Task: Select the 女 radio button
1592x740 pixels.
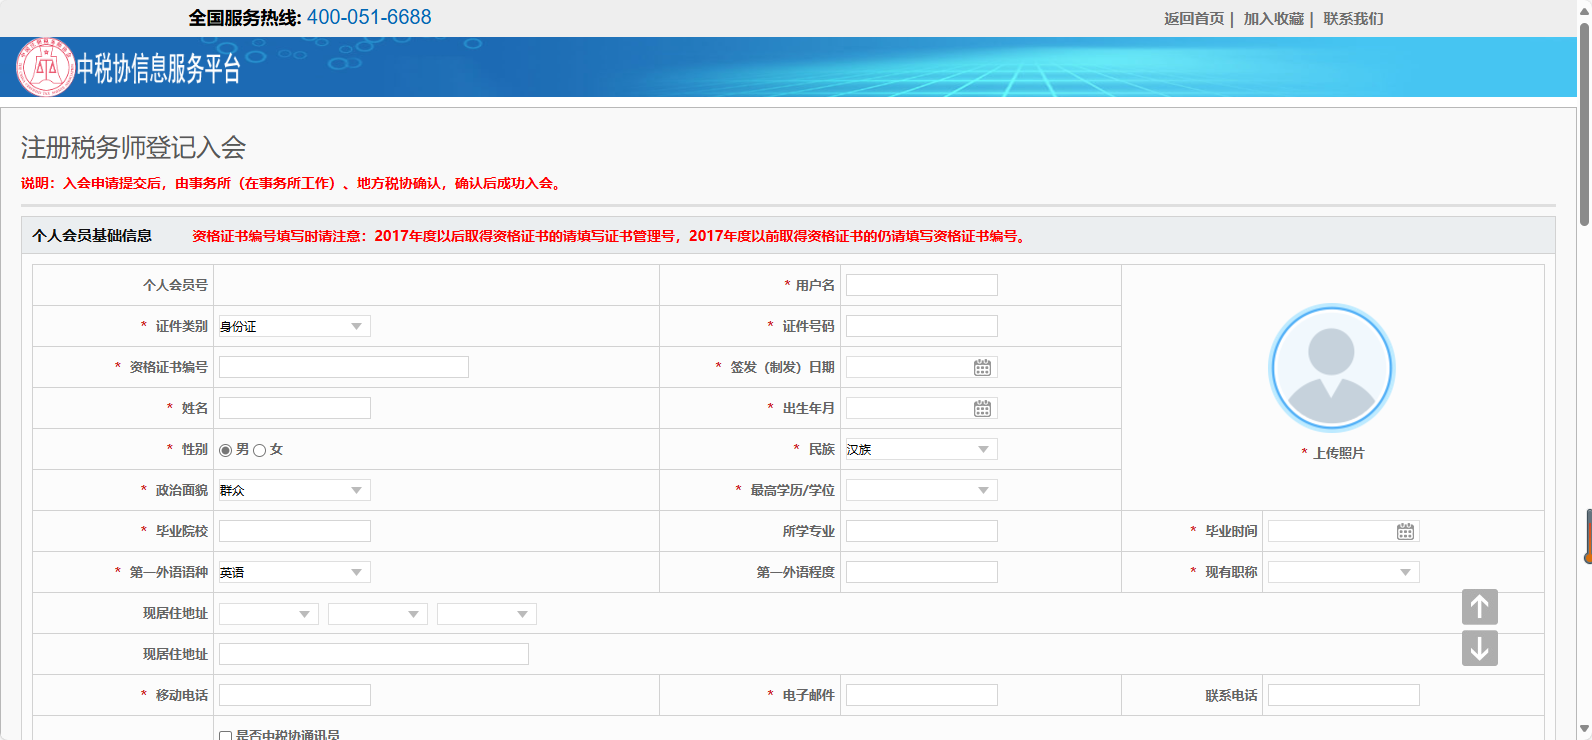Action: pyautogui.click(x=260, y=451)
